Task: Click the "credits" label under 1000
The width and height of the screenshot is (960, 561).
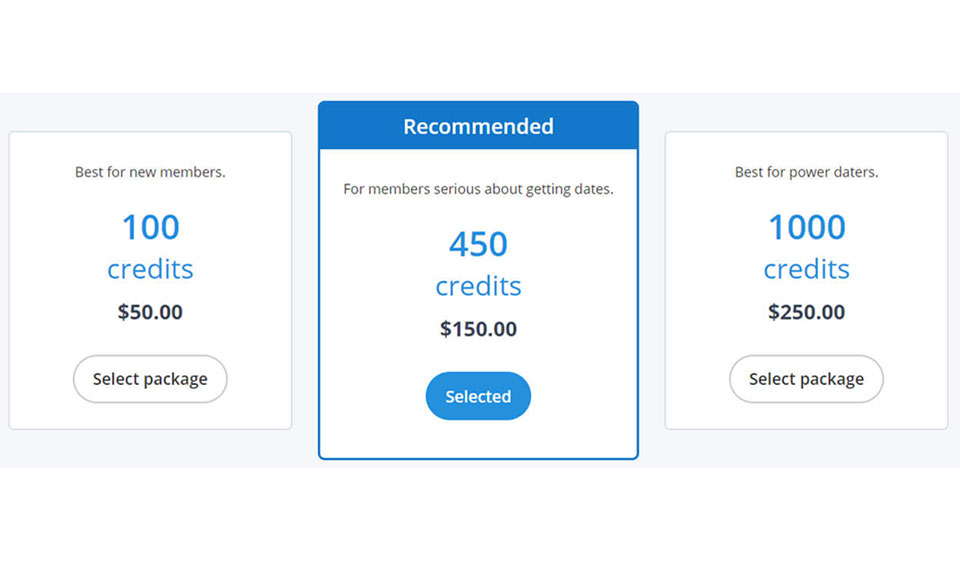Action: coord(806,269)
